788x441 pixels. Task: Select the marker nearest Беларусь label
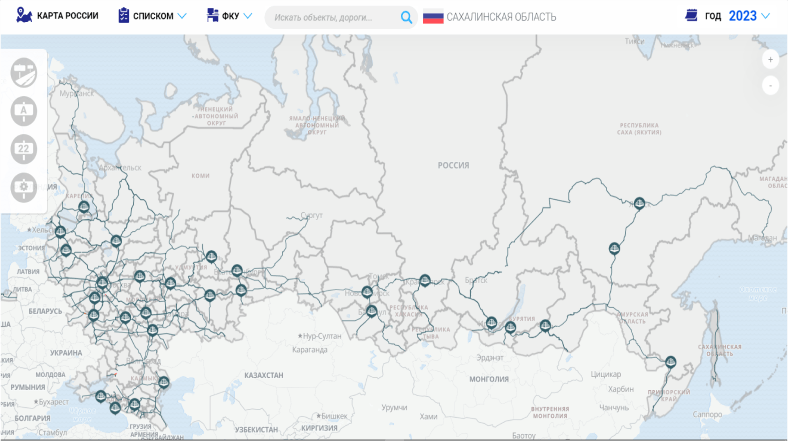point(93,315)
